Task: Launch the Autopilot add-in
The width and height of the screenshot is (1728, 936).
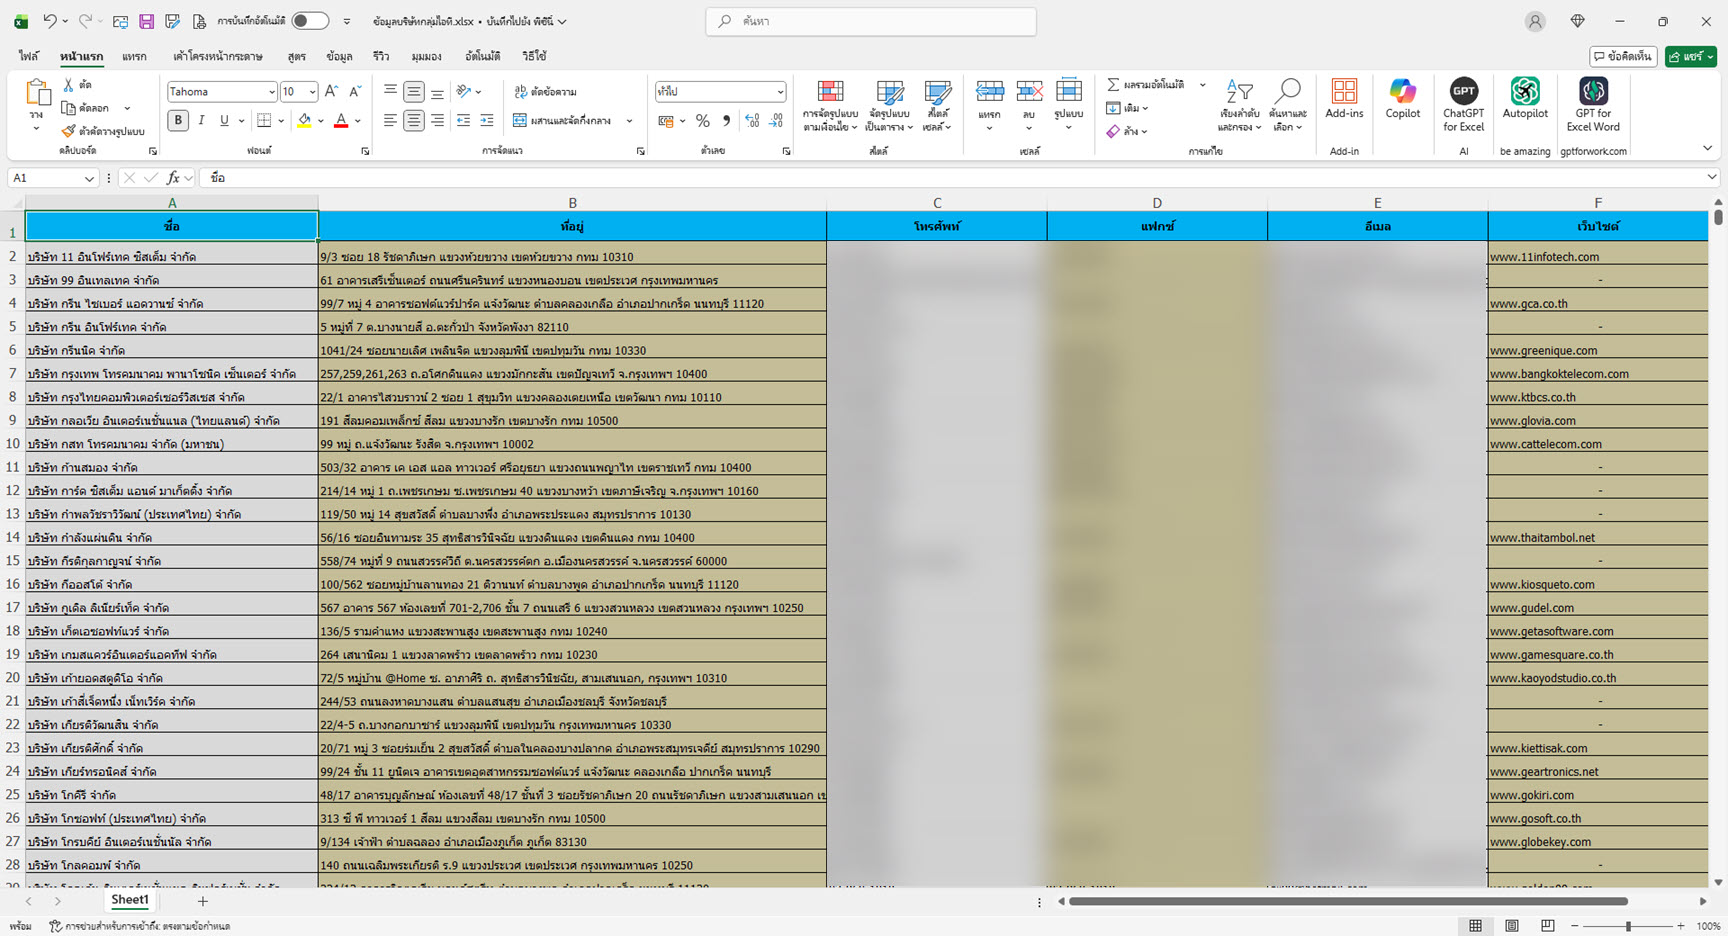Action: point(1524,93)
